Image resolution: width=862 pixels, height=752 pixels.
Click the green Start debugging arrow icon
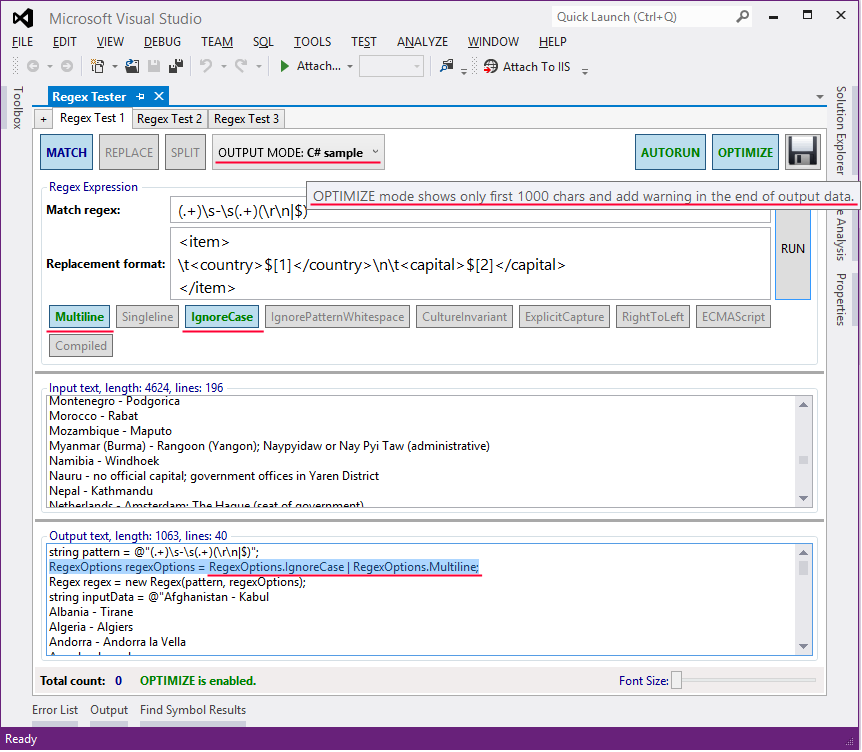click(x=284, y=67)
